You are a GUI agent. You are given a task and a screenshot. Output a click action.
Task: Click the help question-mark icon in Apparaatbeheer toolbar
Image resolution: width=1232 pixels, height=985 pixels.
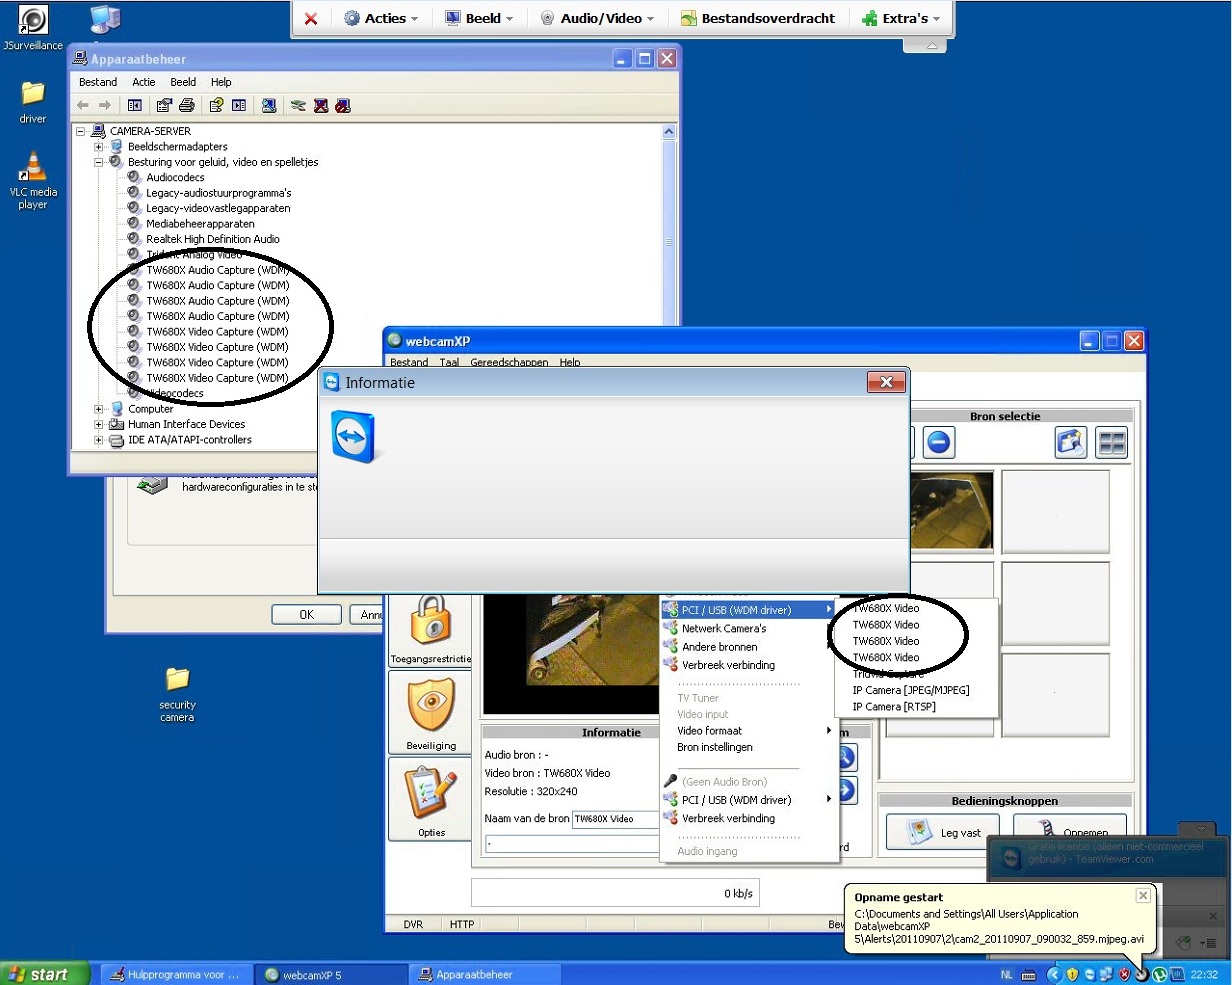(216, 105)
